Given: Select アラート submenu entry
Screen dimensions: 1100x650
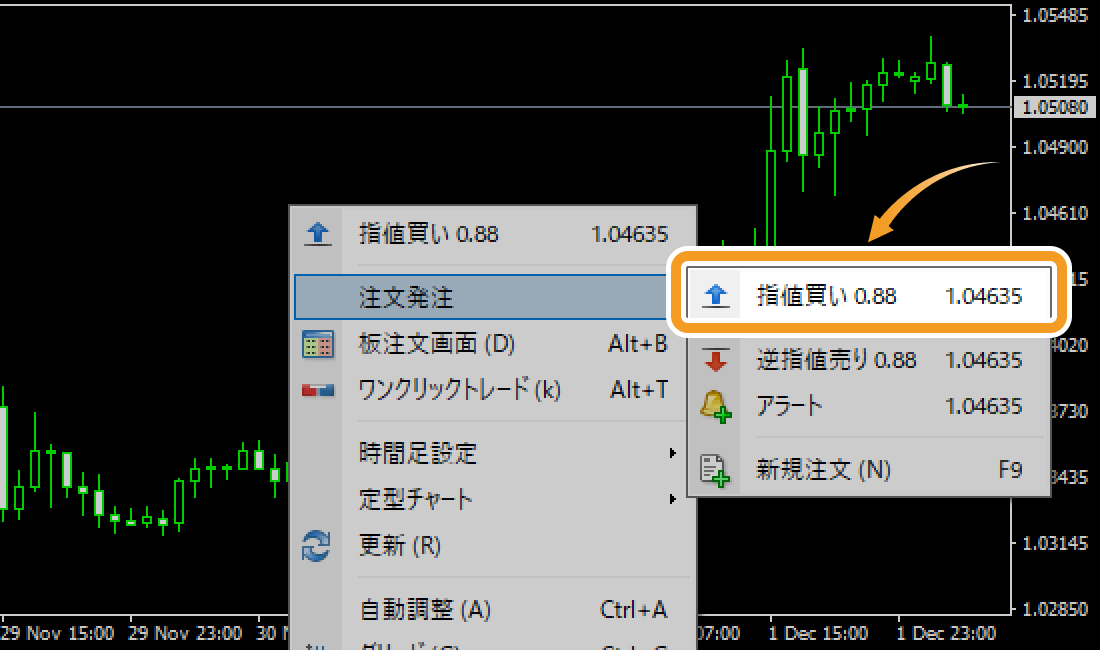Looking at the screenshot, I should (868, 407).
